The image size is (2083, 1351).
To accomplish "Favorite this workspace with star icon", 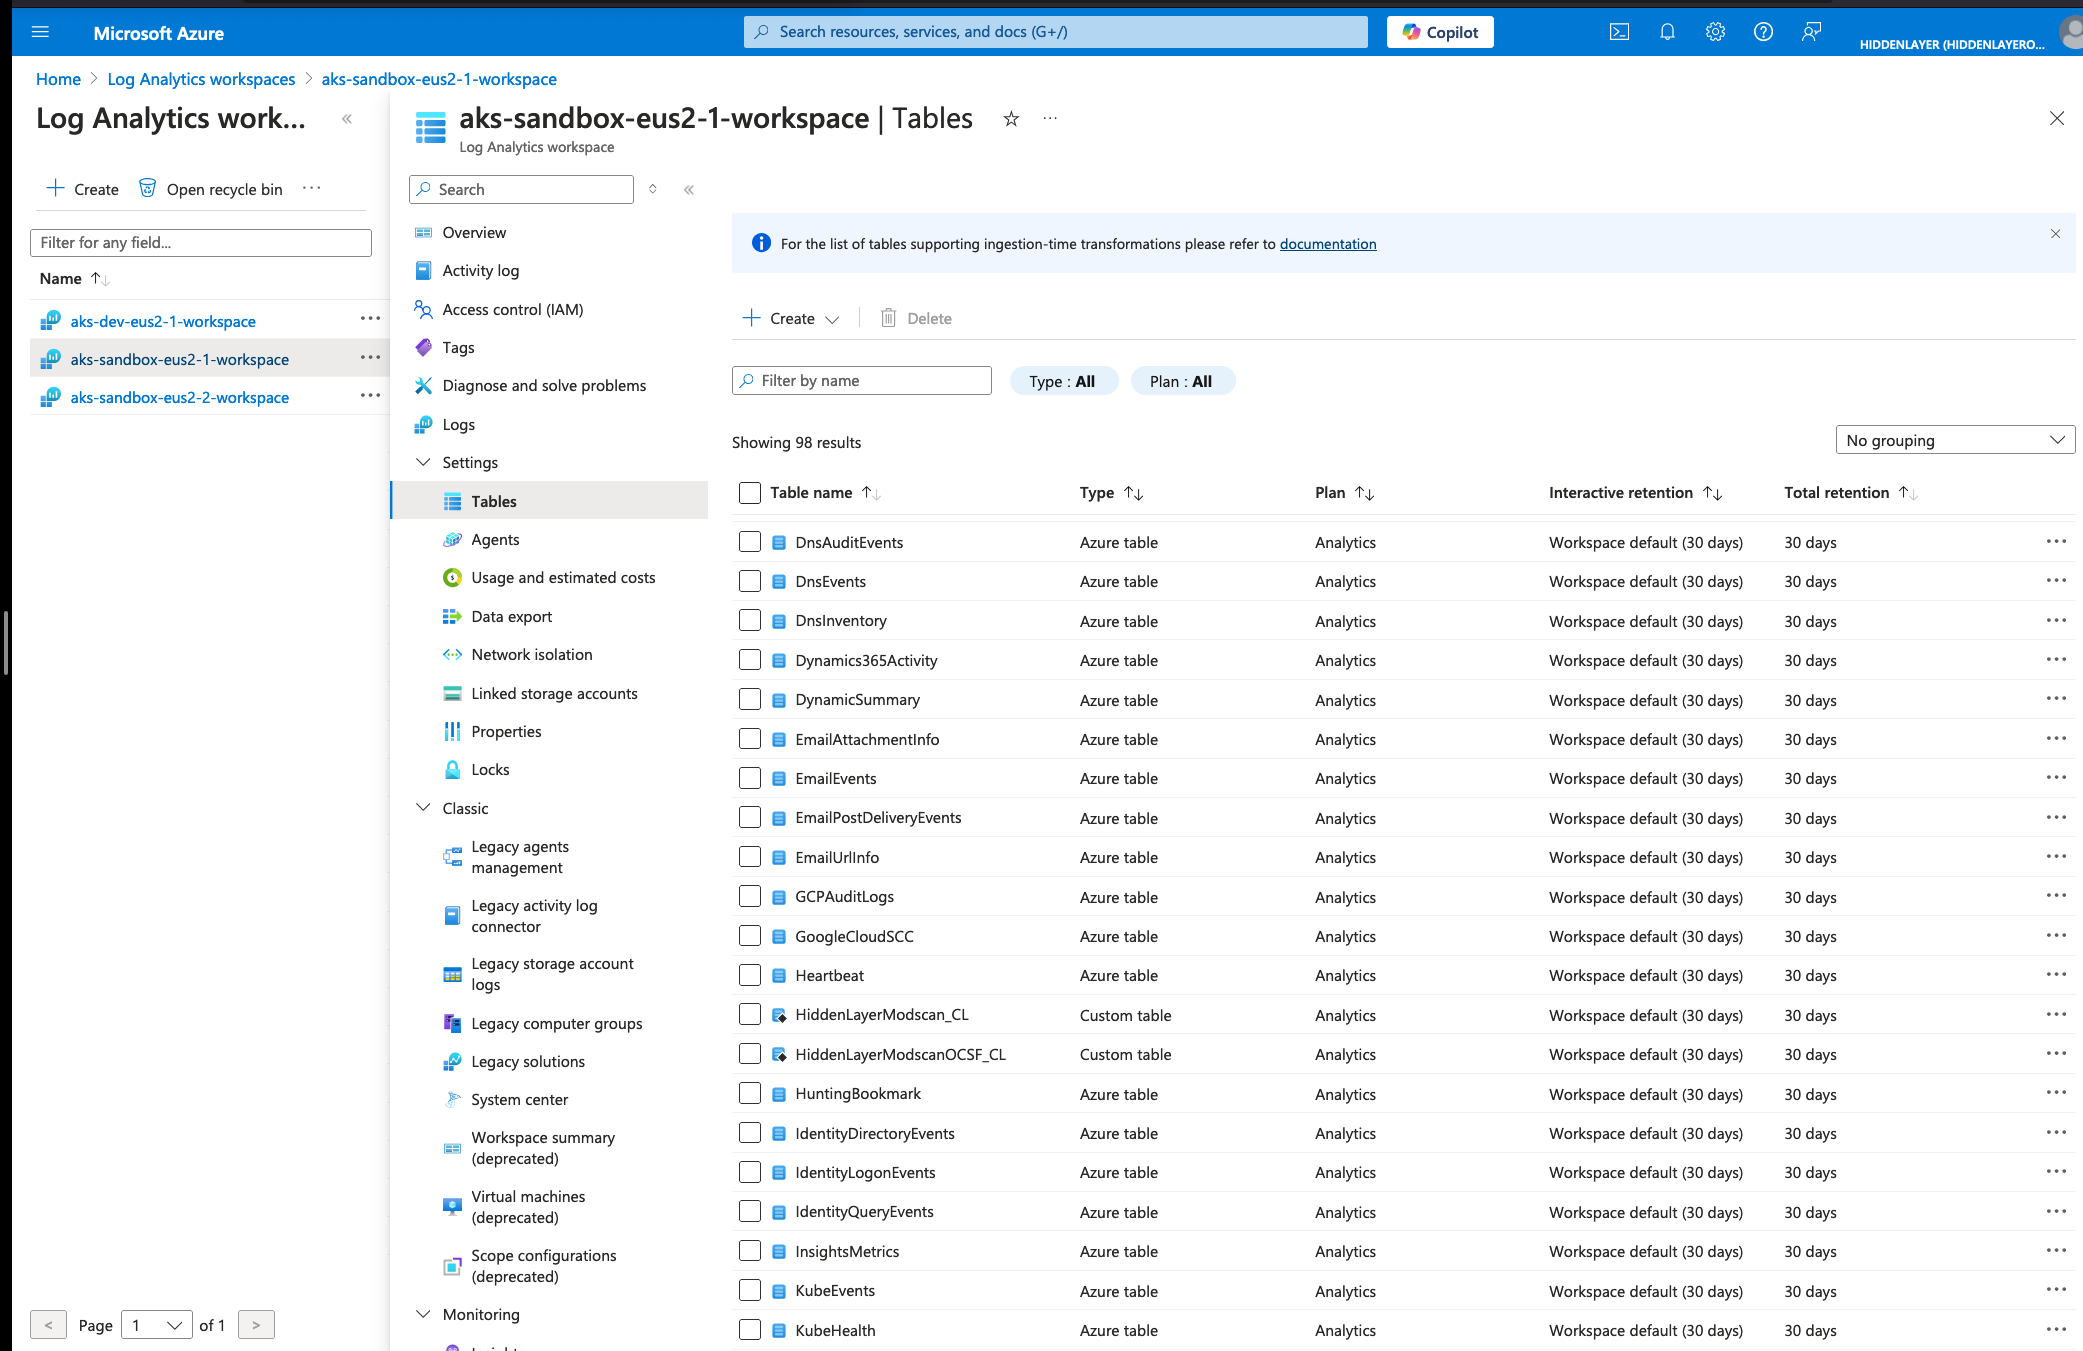I will (x=1011, y=119).
